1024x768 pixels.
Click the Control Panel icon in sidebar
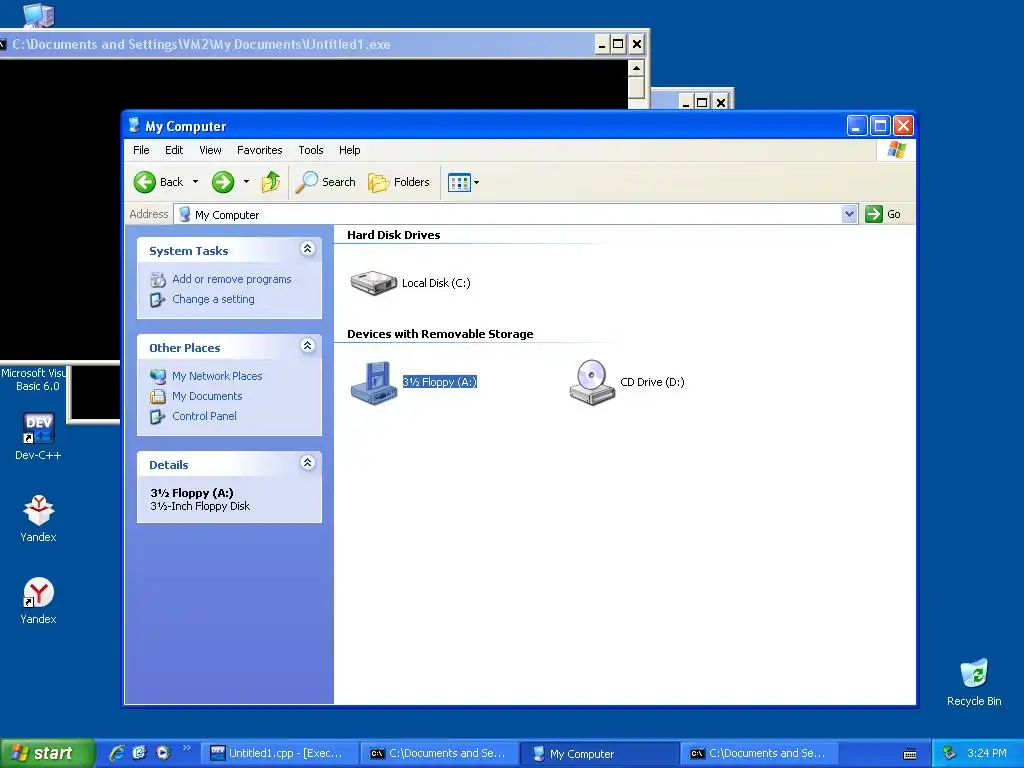coord(157,417)
